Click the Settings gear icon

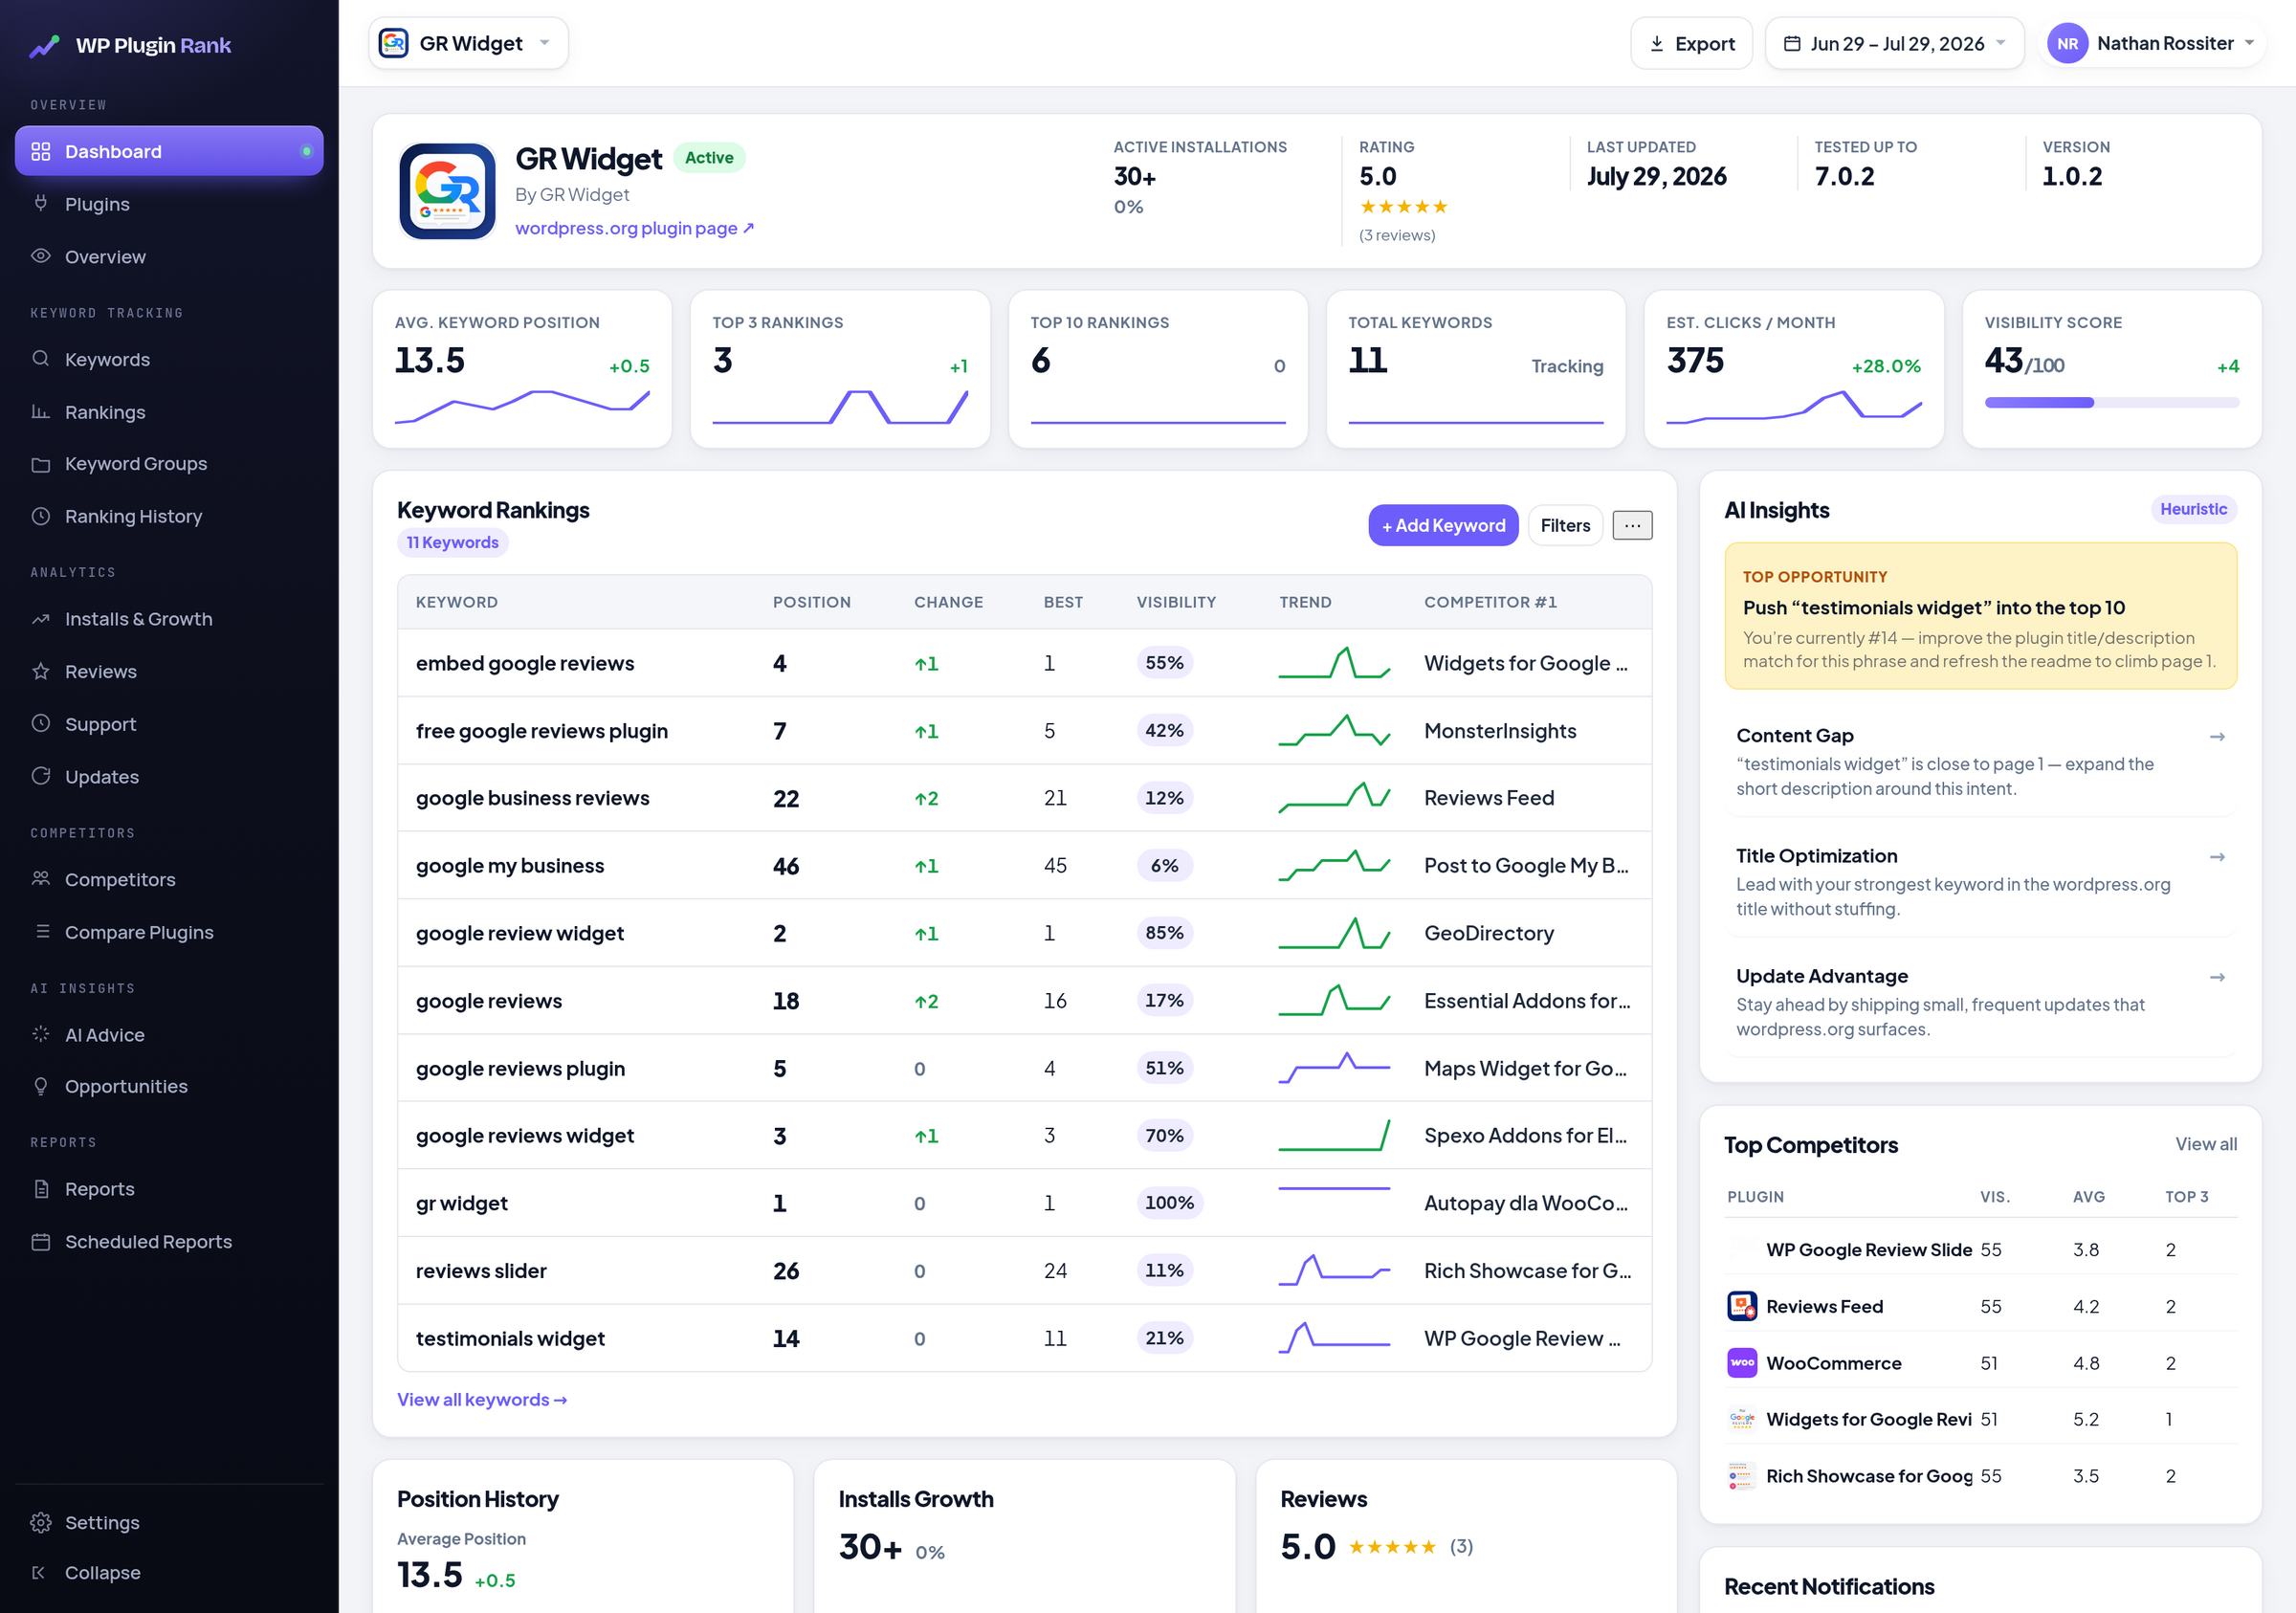coord(41,1522)
